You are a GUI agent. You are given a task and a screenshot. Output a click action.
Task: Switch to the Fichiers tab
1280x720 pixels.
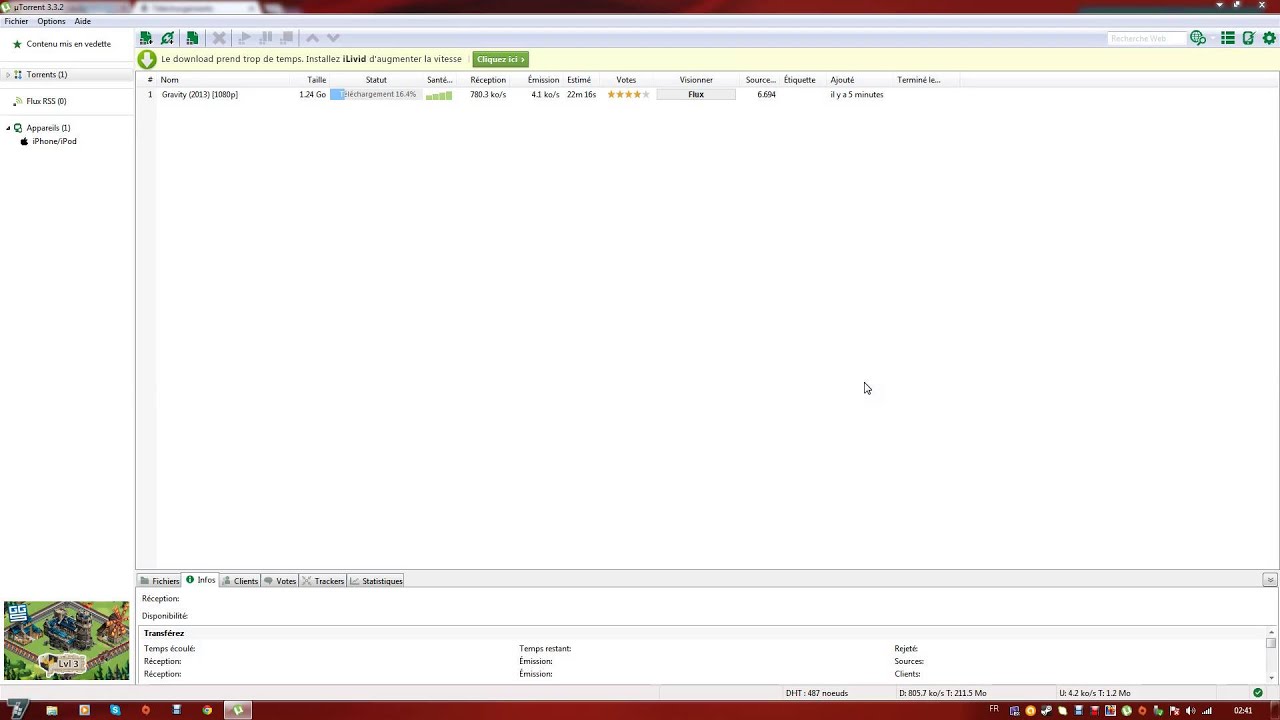click(159, 581)
